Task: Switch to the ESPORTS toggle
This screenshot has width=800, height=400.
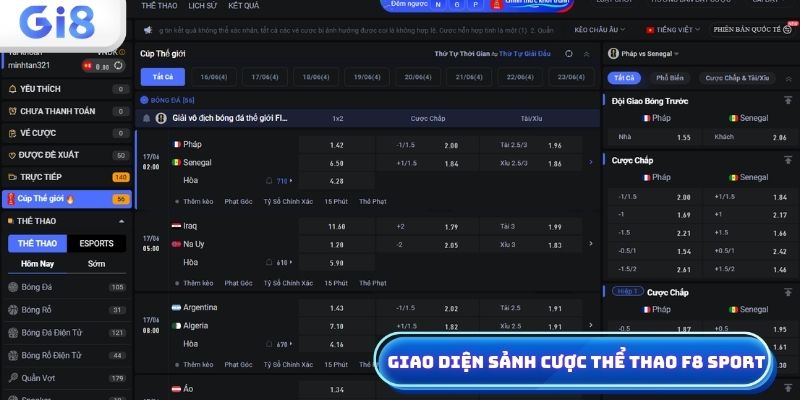Action: (x=96, y=243)
